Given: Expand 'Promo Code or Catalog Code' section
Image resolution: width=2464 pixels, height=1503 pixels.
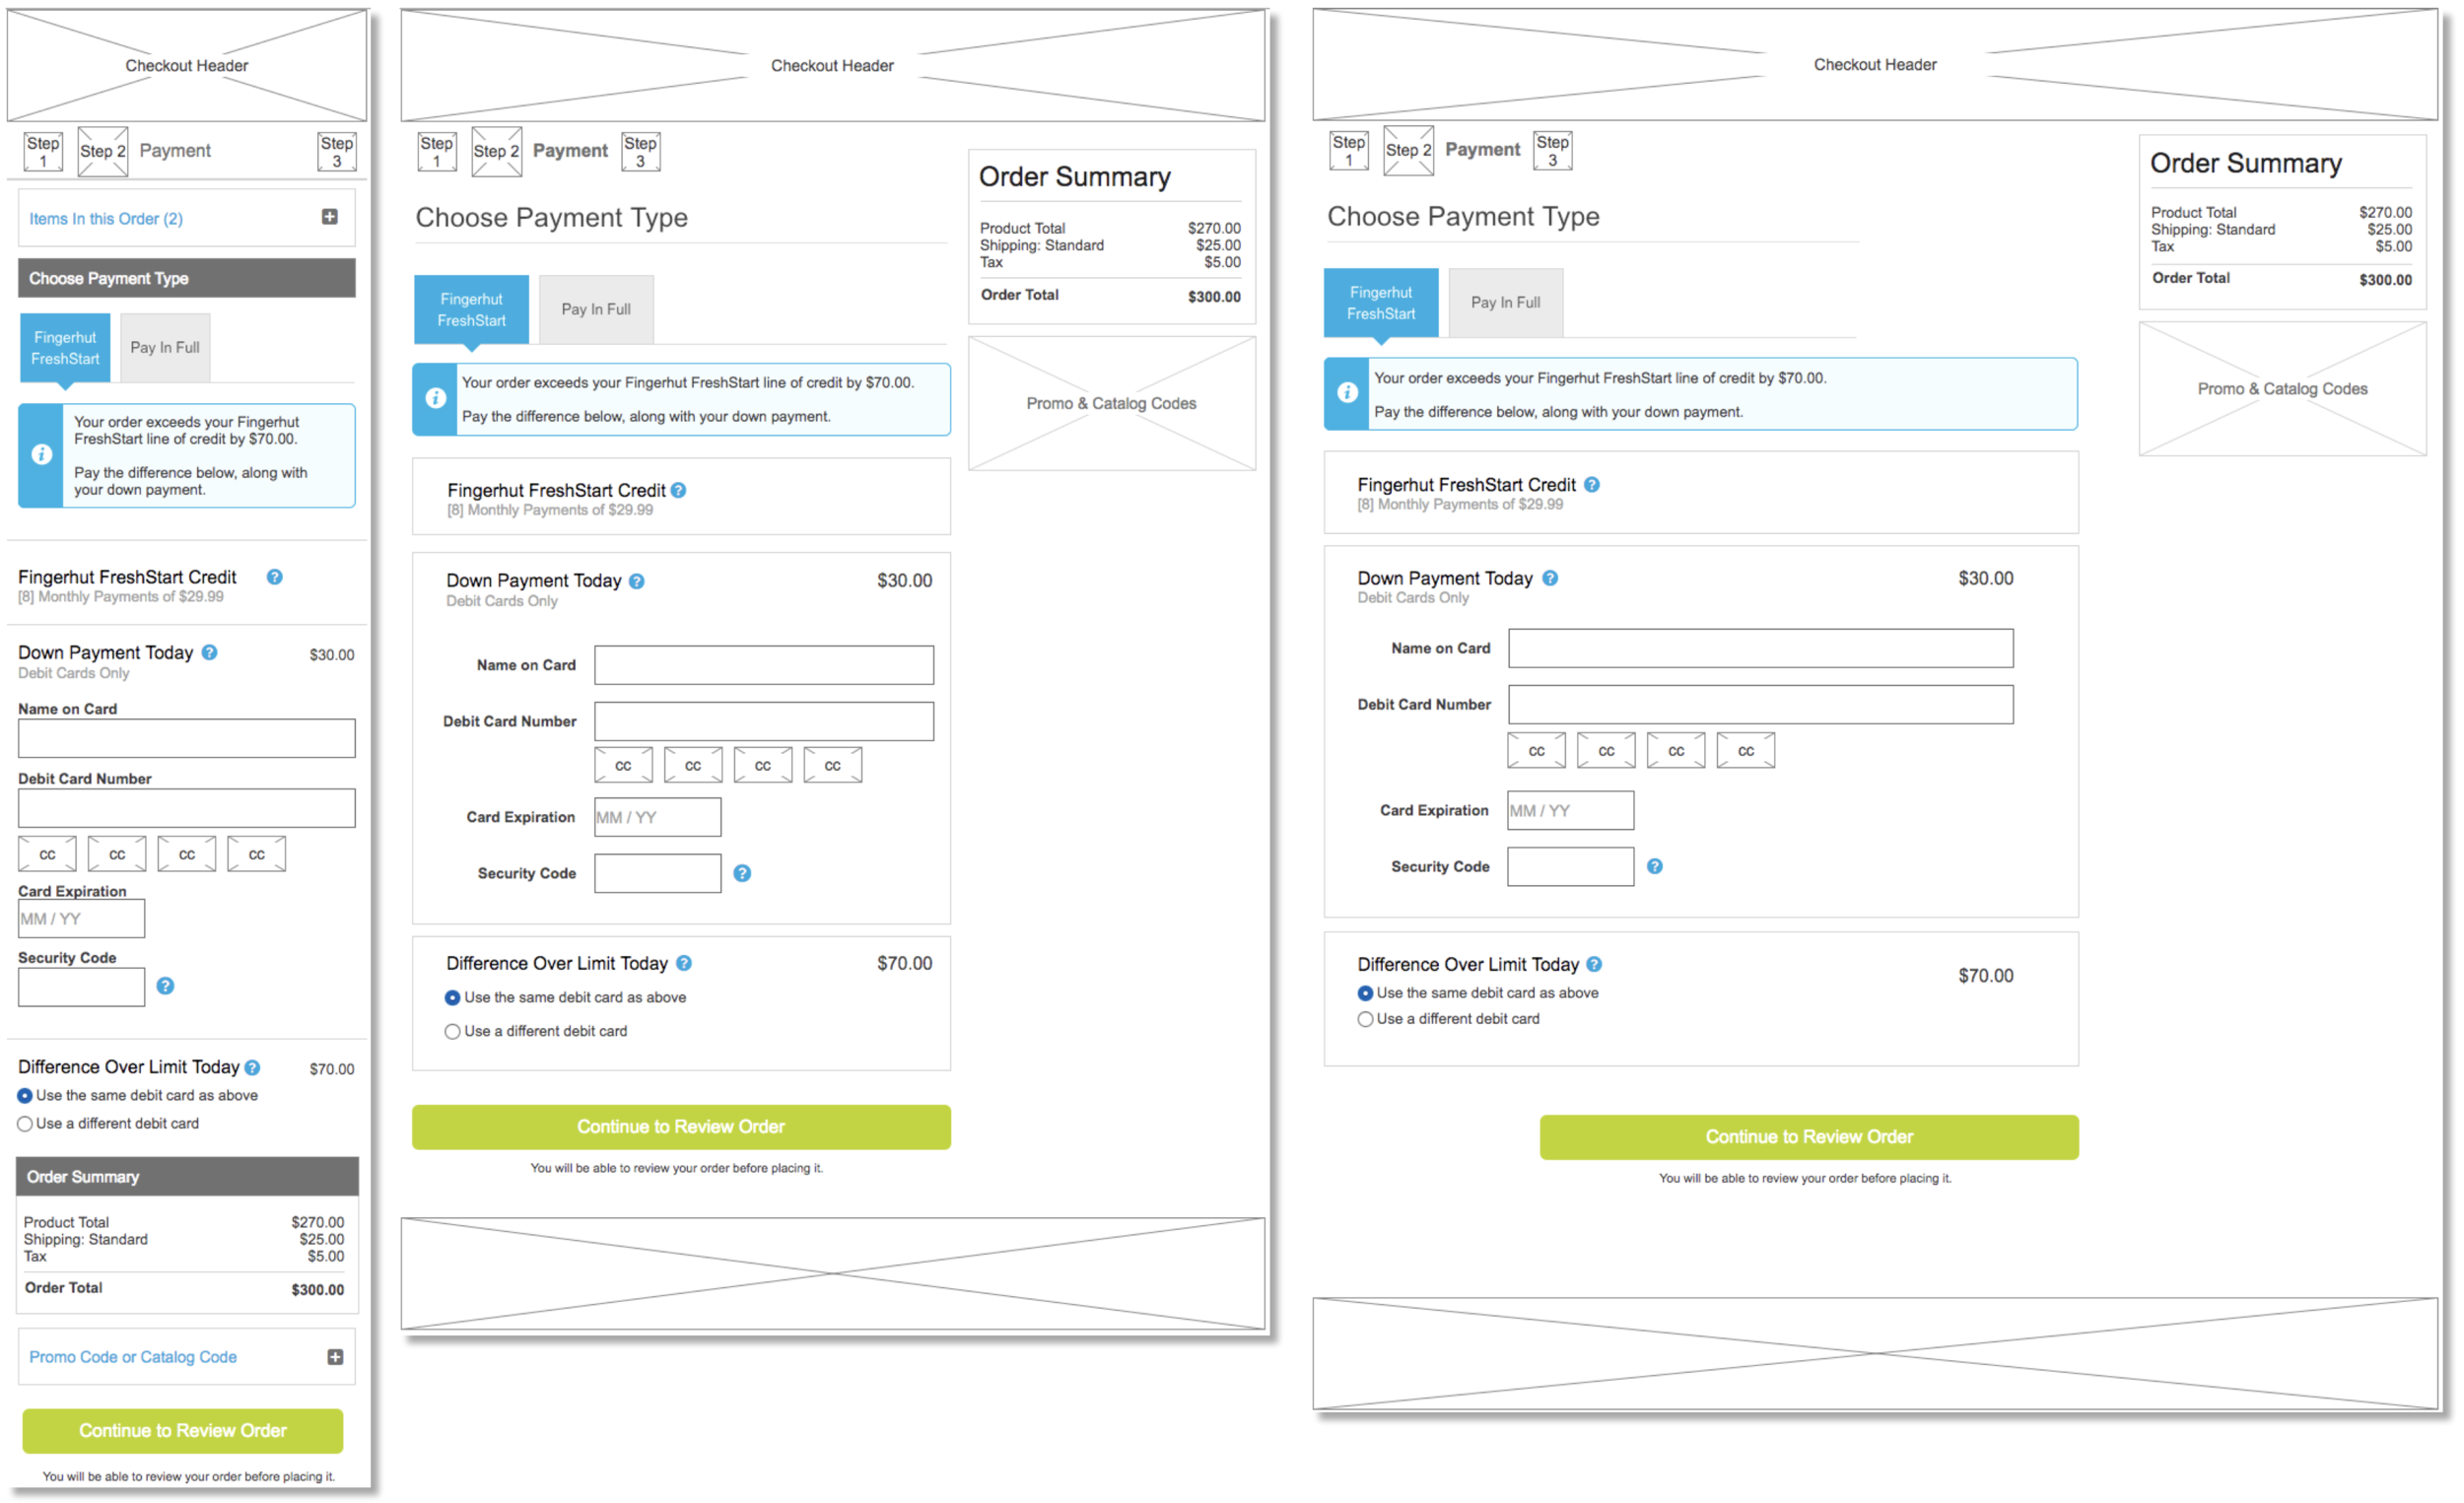Looking at the screenshot, I should pyautogui.click(x=335, y=1357).
